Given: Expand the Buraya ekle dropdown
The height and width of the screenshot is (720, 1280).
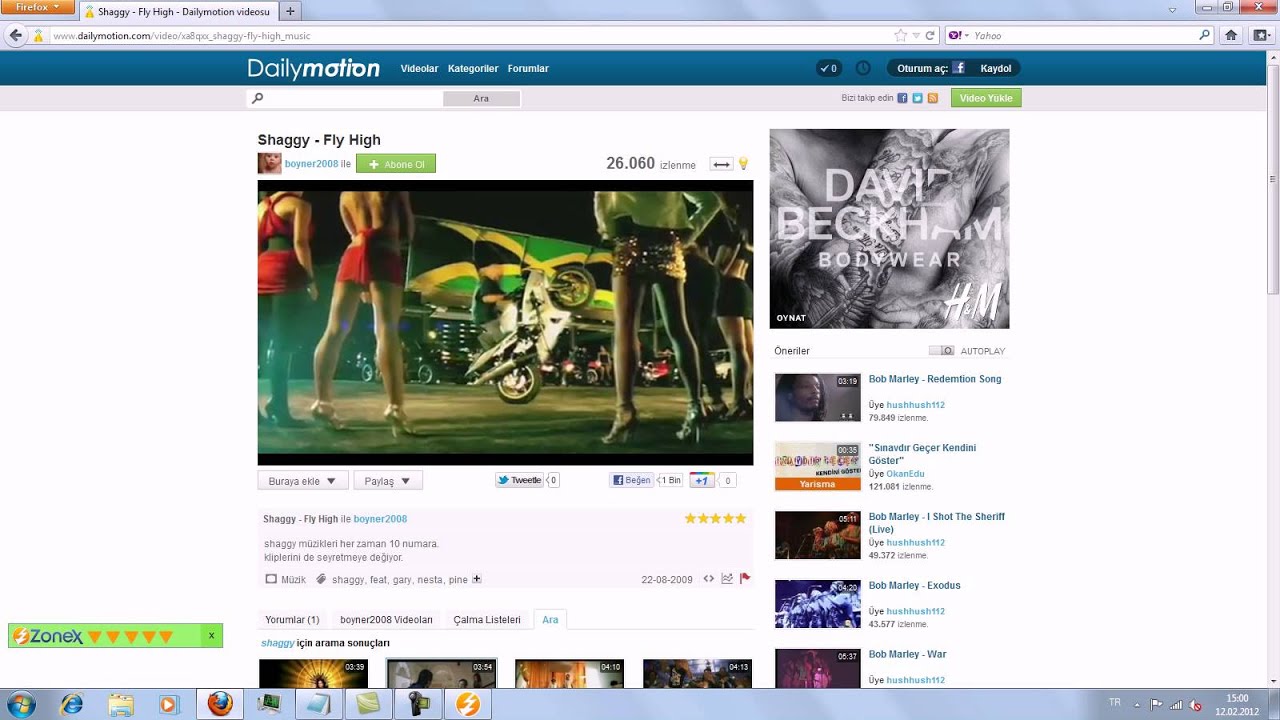Looking at the screenshot, I should 303,481.
